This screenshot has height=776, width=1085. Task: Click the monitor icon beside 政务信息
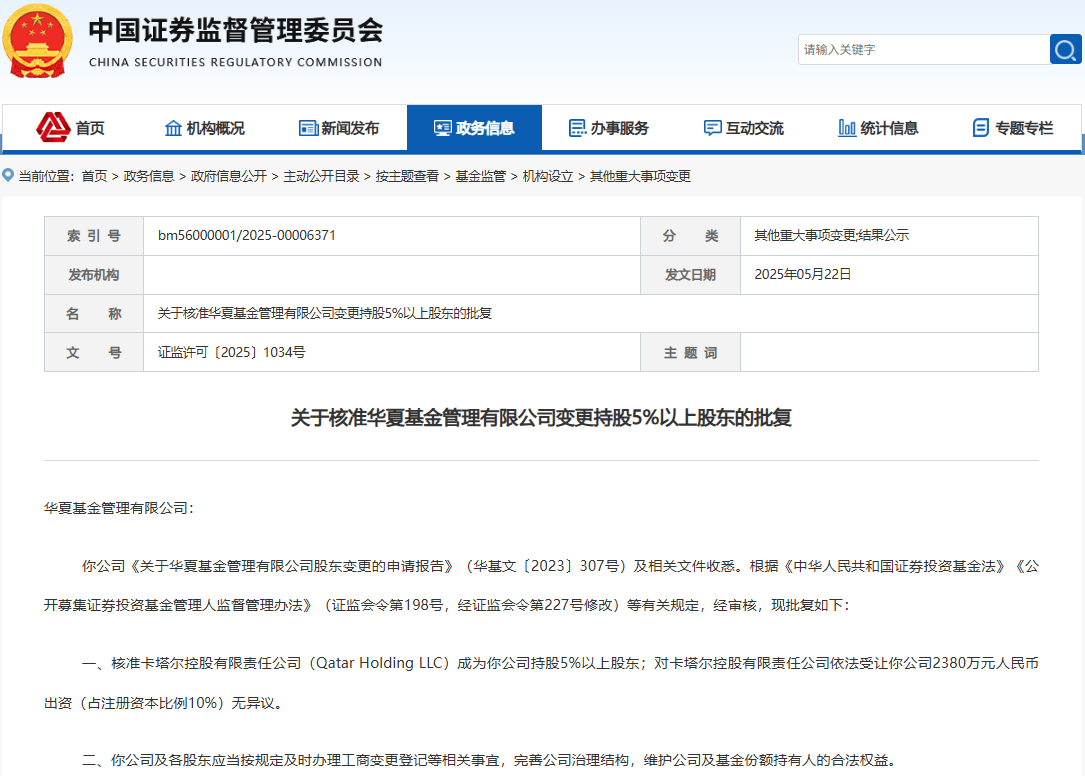[442, 128]
